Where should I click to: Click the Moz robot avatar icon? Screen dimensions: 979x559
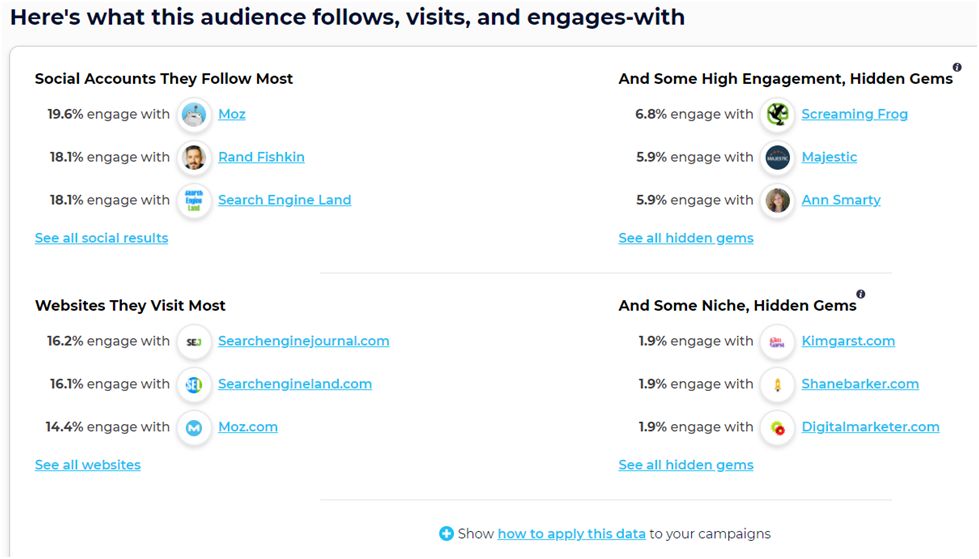tap(194, 115)
